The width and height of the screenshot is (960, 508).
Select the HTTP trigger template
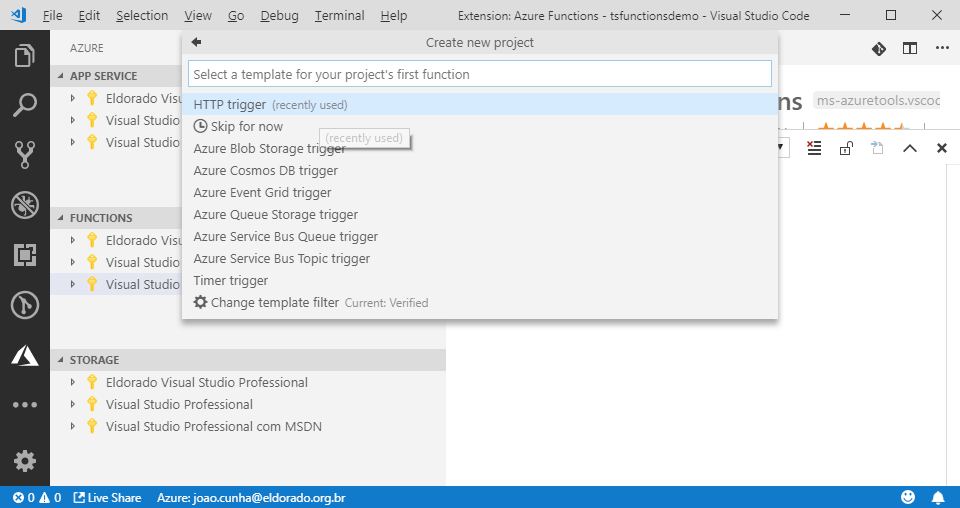click(480, 105)
